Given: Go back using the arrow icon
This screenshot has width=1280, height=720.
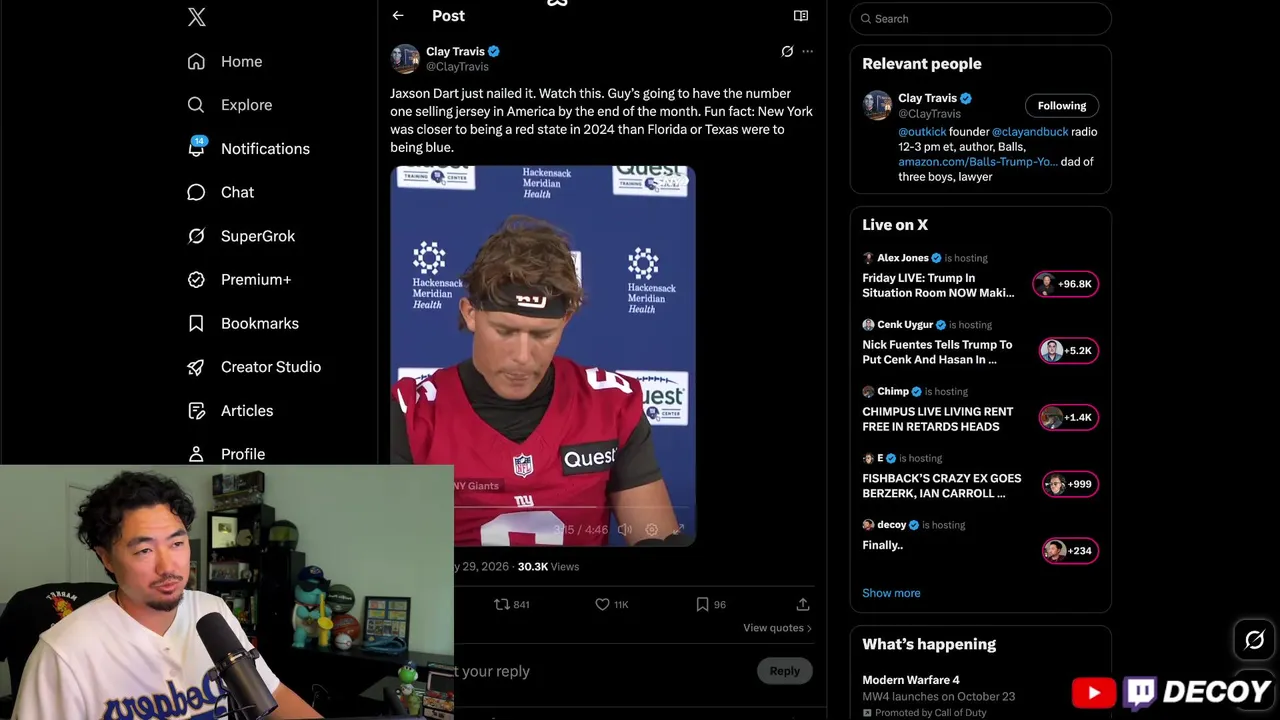Looking at the screenshot, I should pyautogui.click(x=398, y=16).
